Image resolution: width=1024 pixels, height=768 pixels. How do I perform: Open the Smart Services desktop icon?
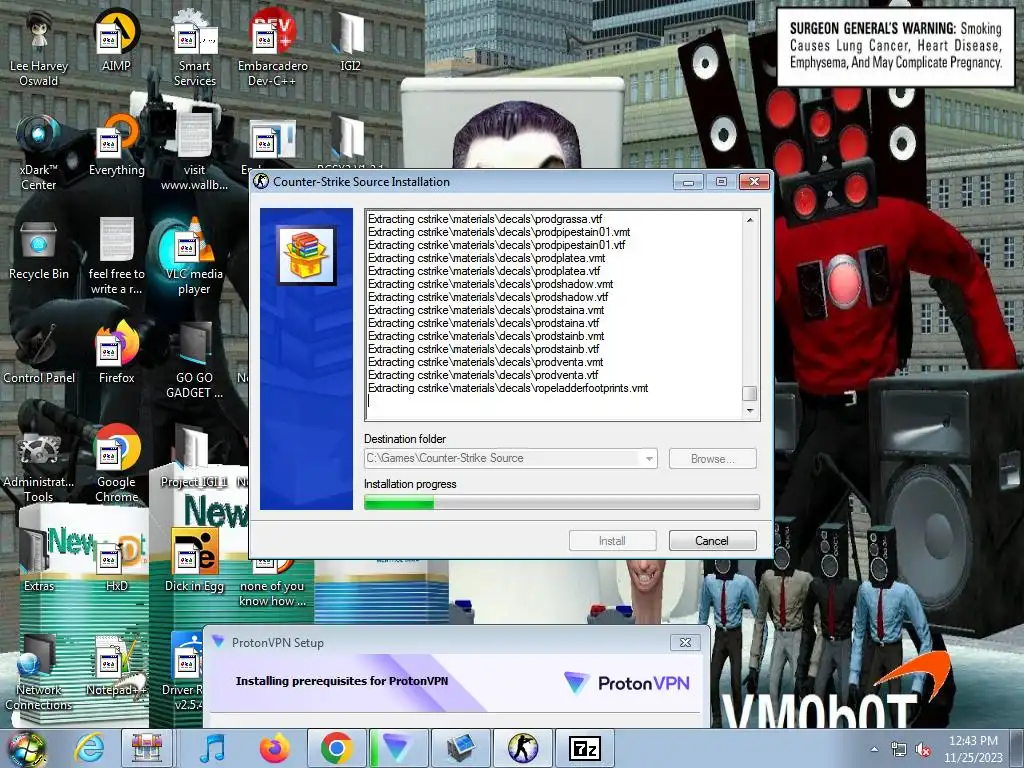(x=194, y=49)
